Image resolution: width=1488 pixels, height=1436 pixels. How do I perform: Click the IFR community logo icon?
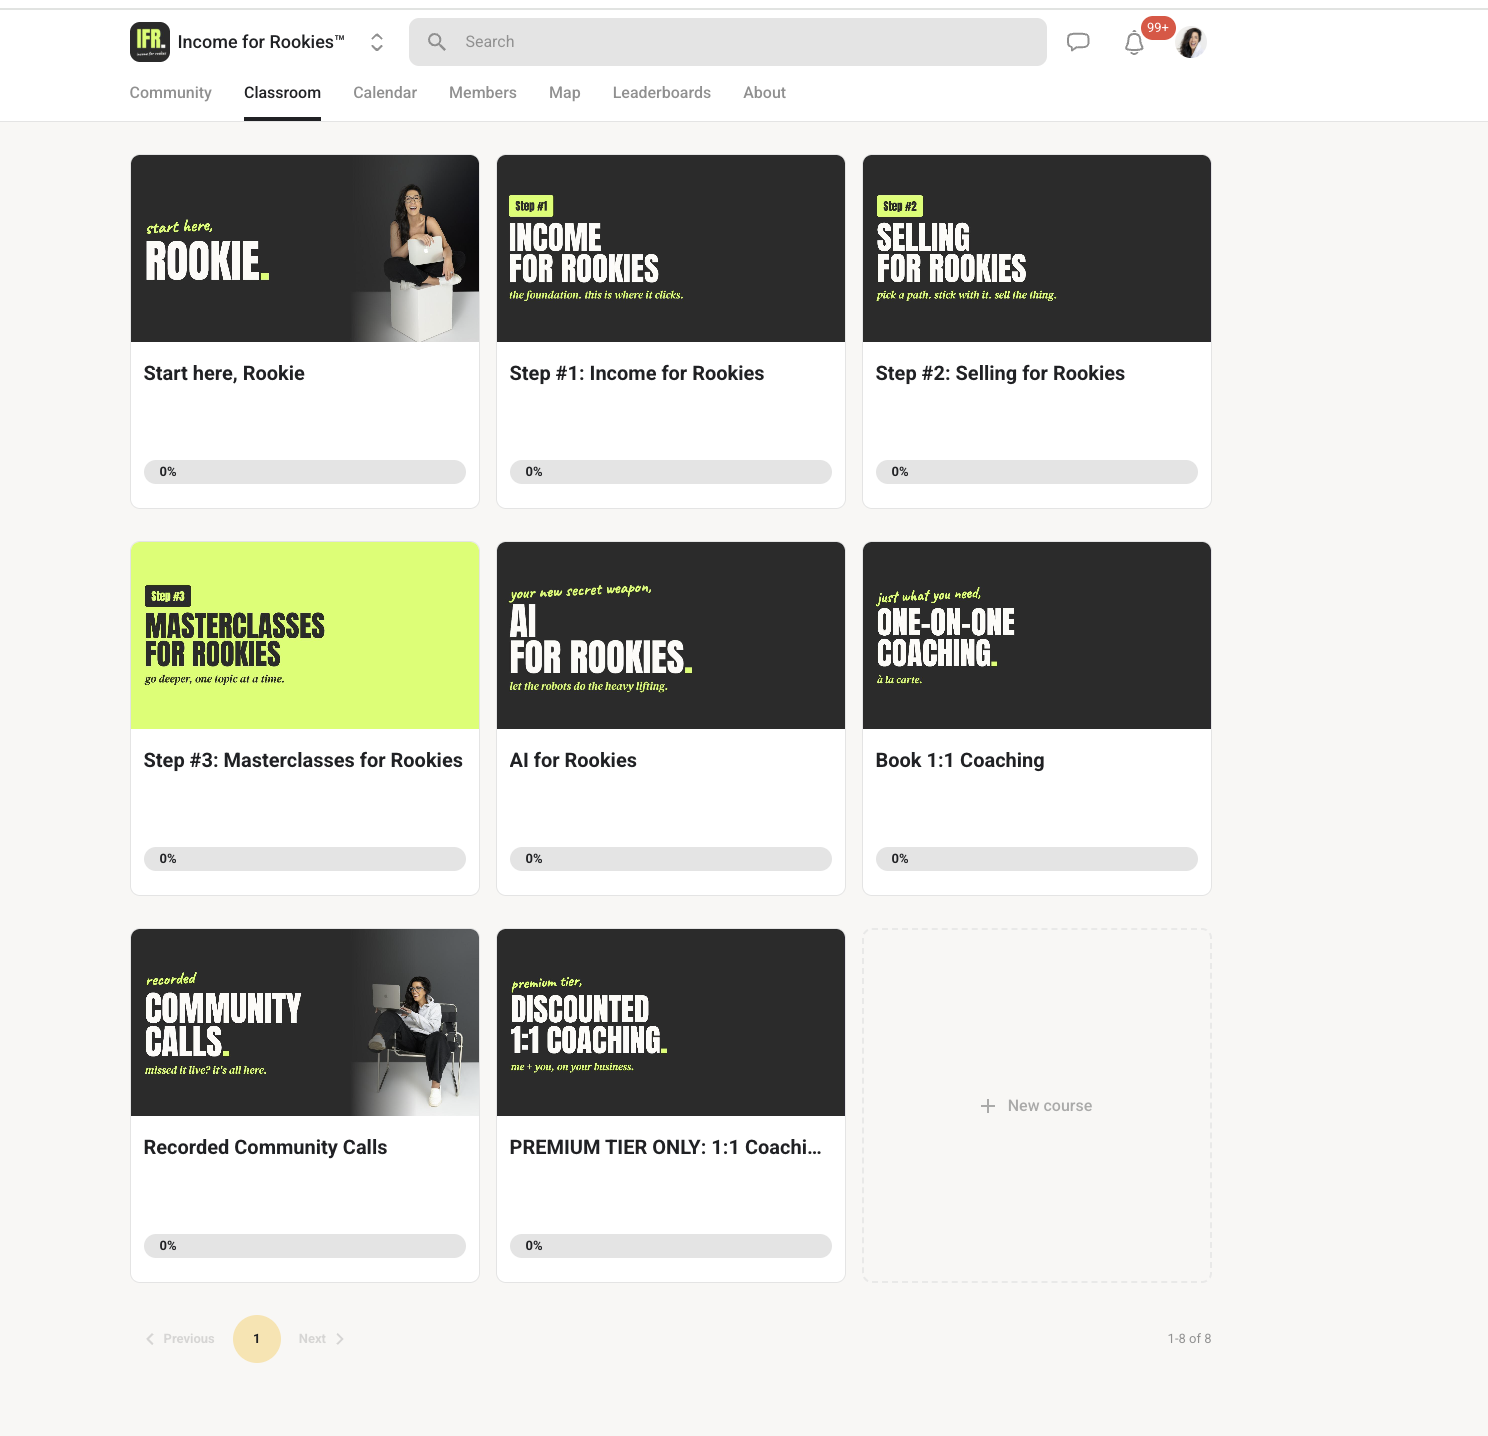click(x=150, y=42)
